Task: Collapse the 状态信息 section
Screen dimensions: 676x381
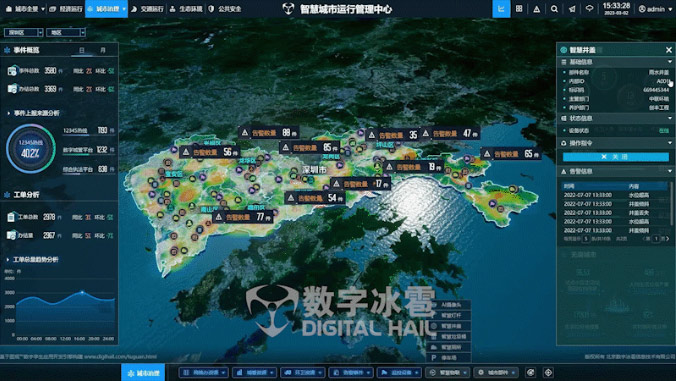Action: (670, 118)
